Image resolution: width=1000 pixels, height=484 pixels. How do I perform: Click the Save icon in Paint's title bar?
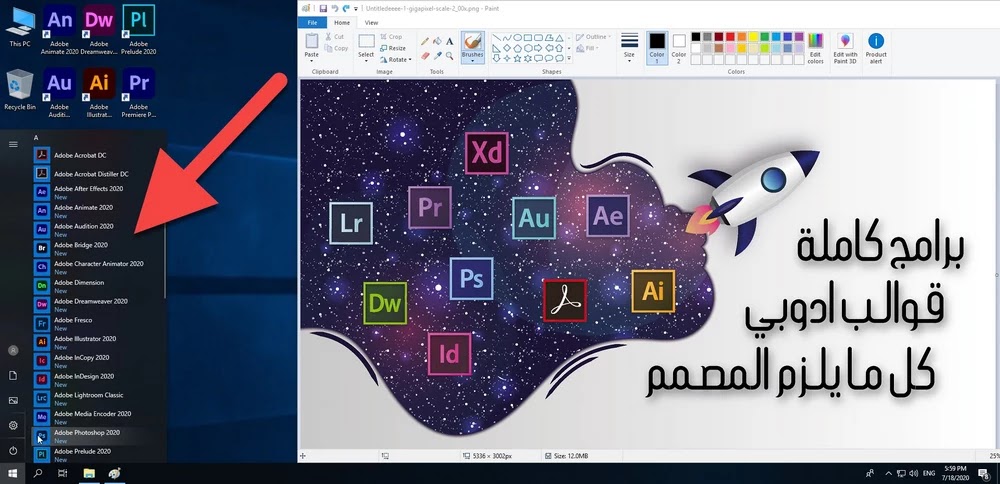(x=323, y=8)
